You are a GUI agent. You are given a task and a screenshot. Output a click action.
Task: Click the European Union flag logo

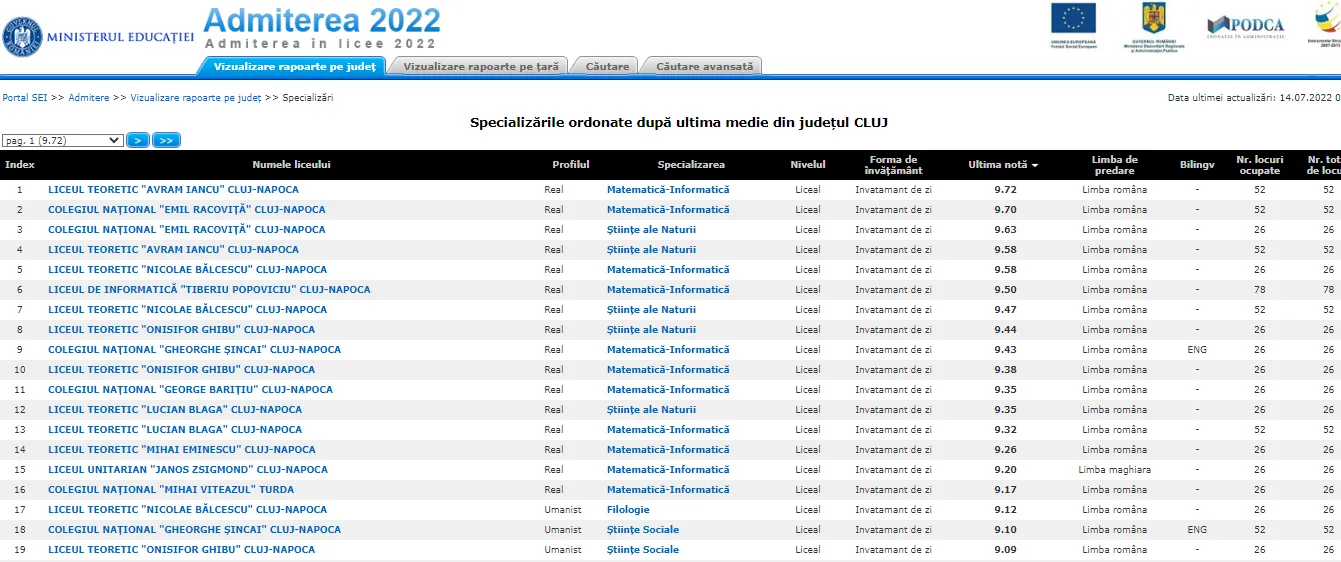tap(1072, 21)
